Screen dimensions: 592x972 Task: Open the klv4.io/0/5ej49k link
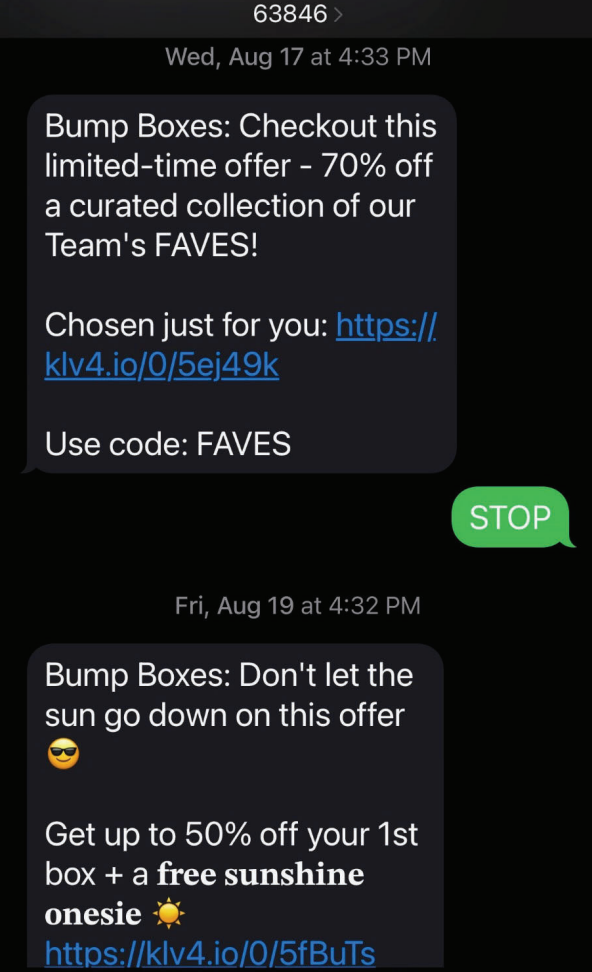click(241, 345)
